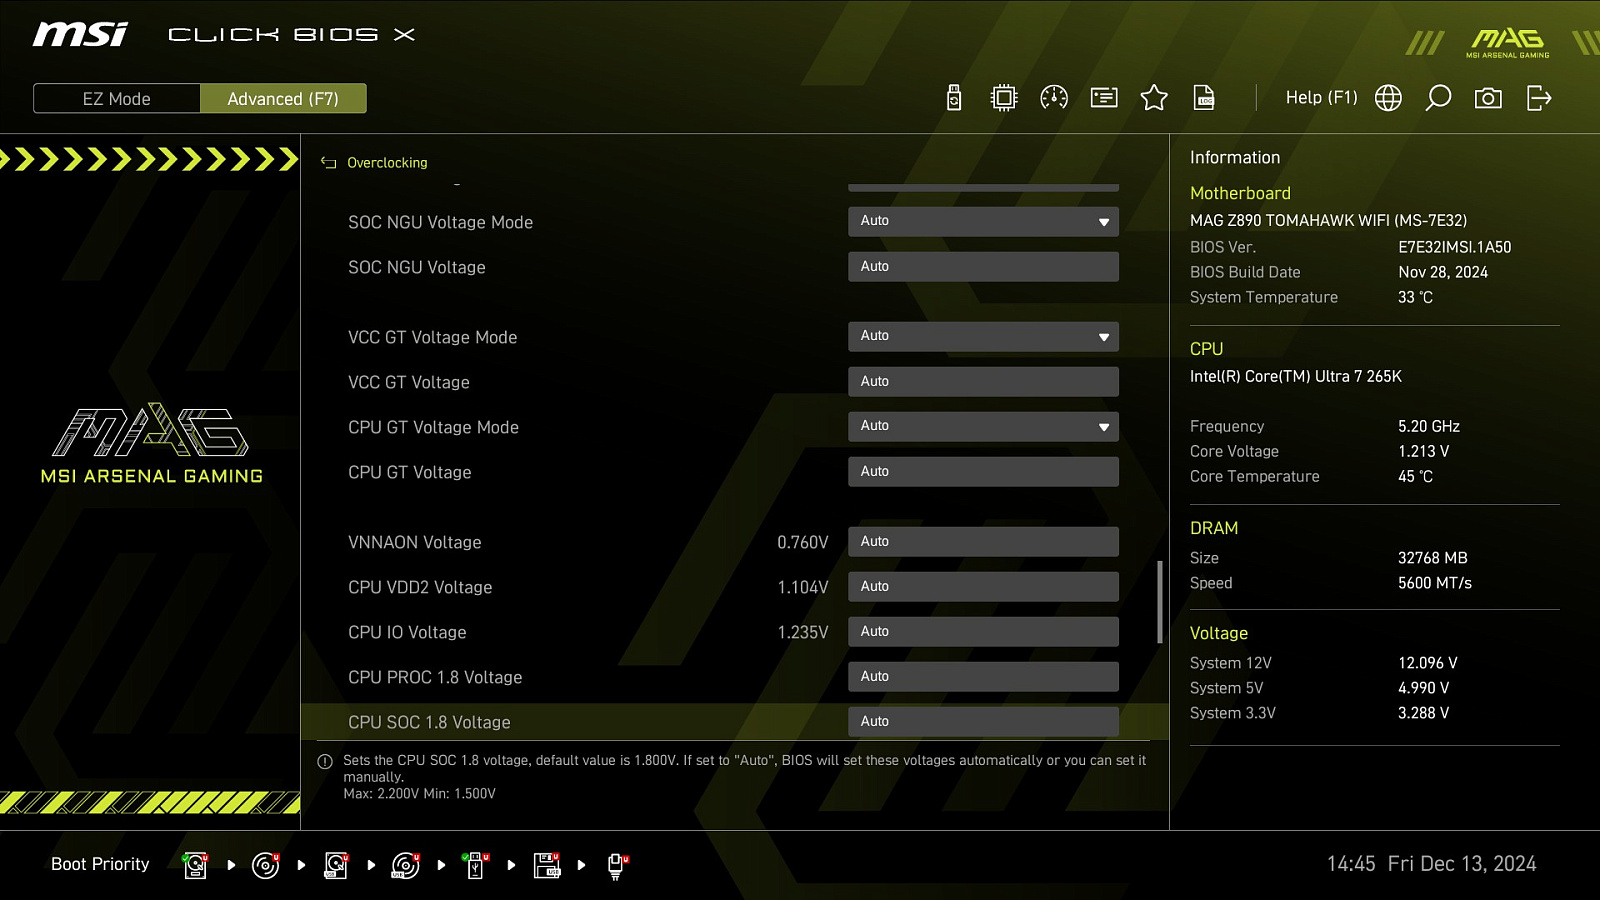
Task: Click VNNAON Voltage Auto field
Action: [983, 542]
